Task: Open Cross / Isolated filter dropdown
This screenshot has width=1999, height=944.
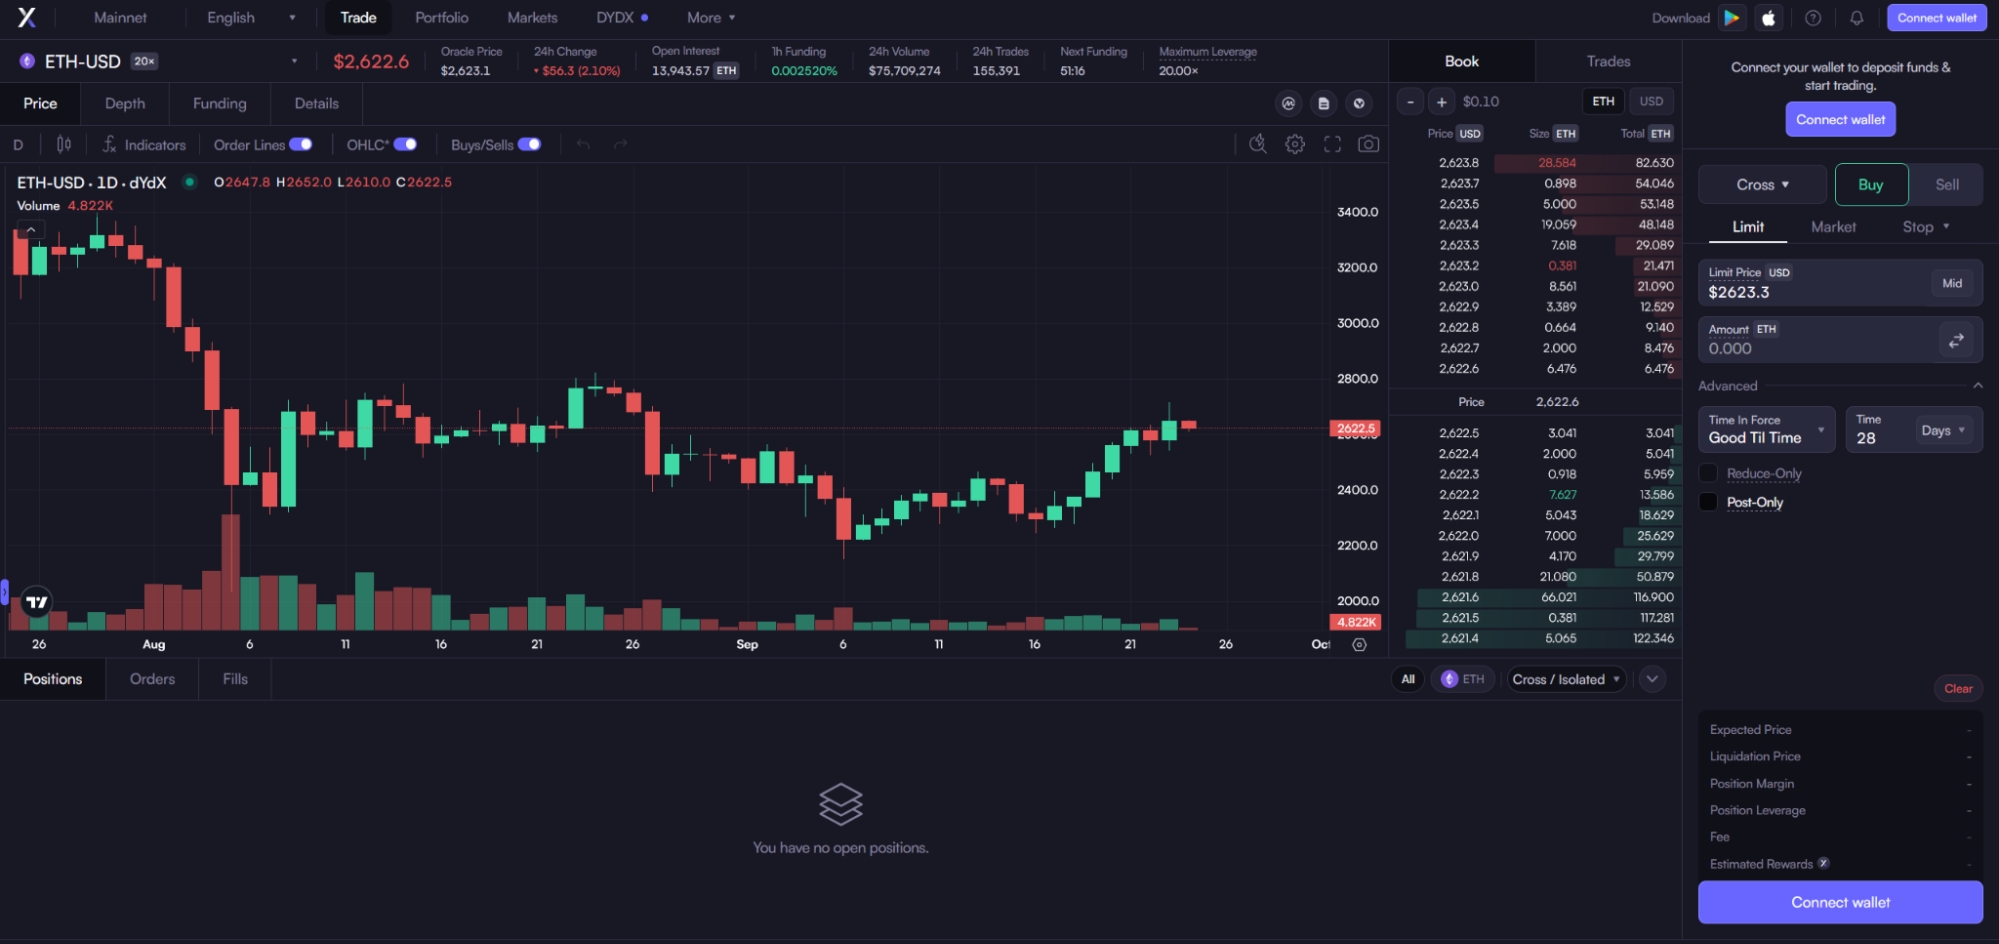Action: click(1566, 679)
